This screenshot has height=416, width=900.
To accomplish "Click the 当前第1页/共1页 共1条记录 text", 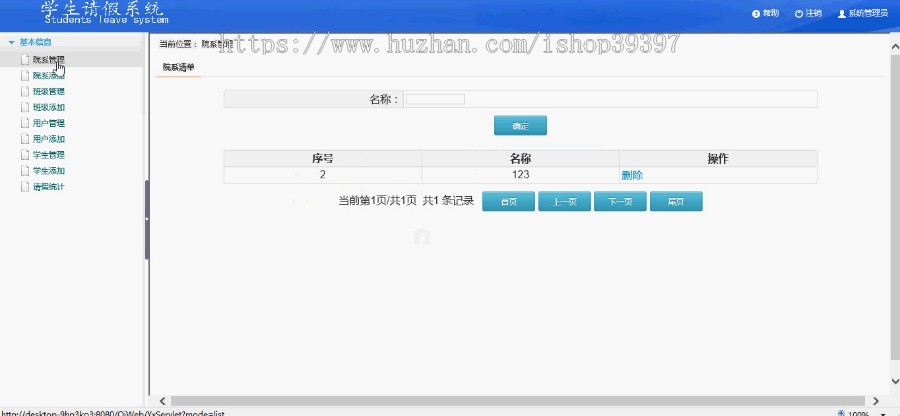I will click(x=406, y=201).
